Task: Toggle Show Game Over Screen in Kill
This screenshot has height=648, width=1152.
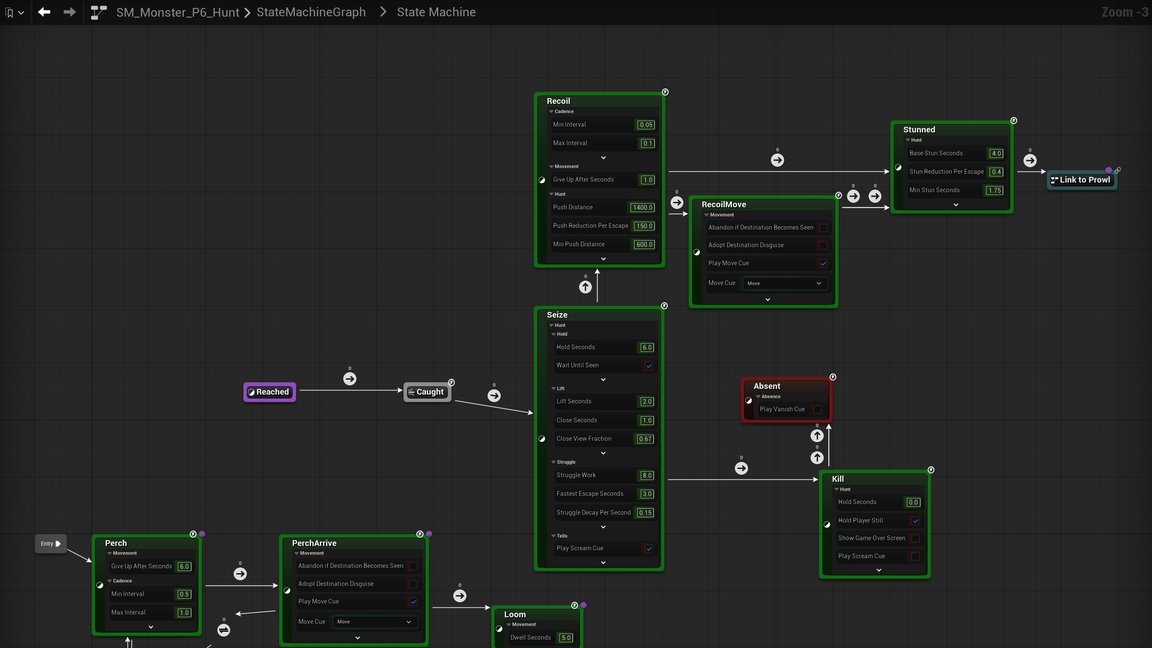Action: (x=915, y=539)
